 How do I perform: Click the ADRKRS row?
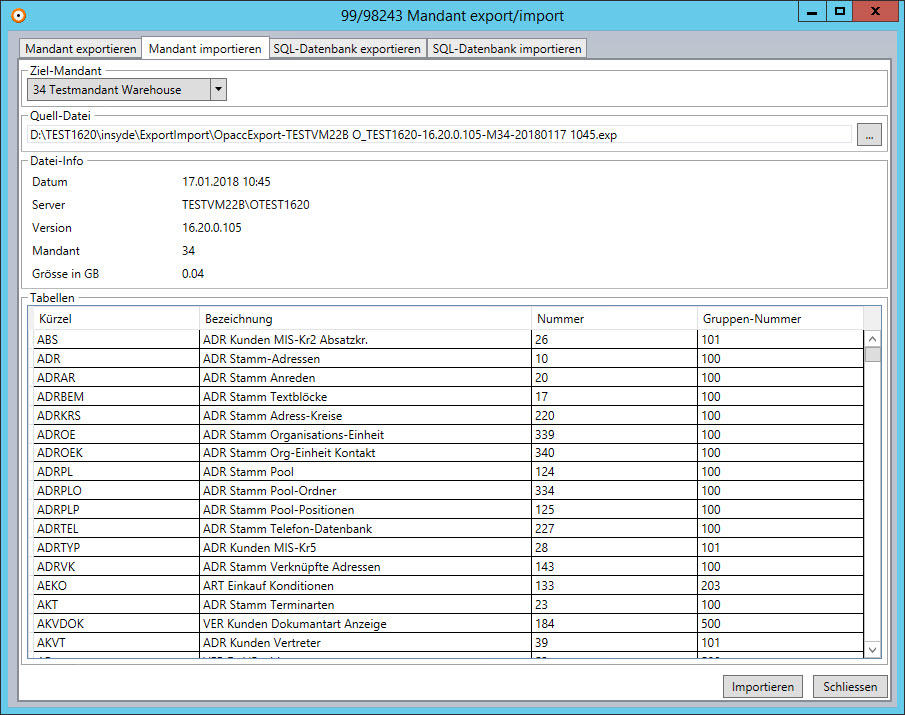point(448,415)
